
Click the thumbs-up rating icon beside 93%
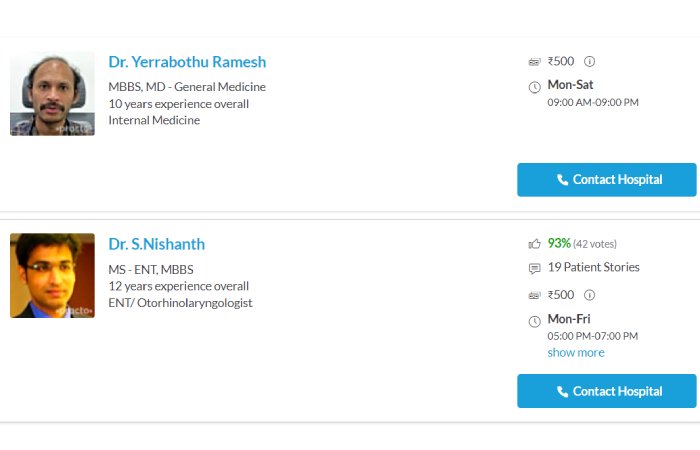pos(534,244)
